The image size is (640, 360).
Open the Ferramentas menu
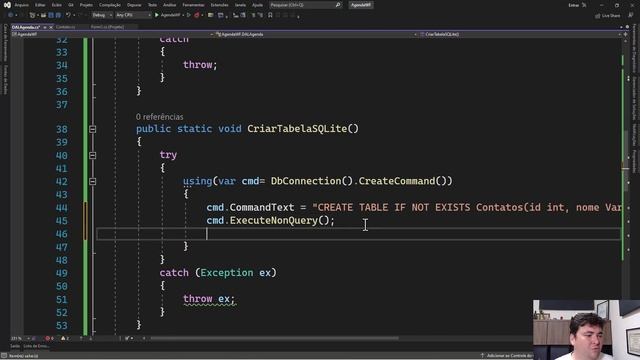[193, 5]
